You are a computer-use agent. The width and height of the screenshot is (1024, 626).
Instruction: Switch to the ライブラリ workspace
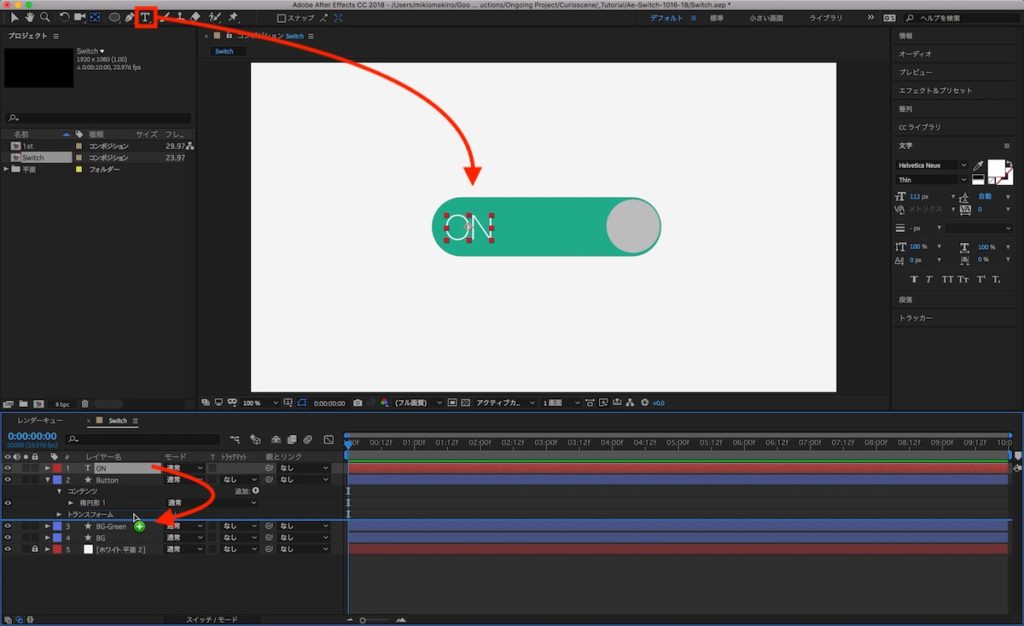[x=825, y=18]
